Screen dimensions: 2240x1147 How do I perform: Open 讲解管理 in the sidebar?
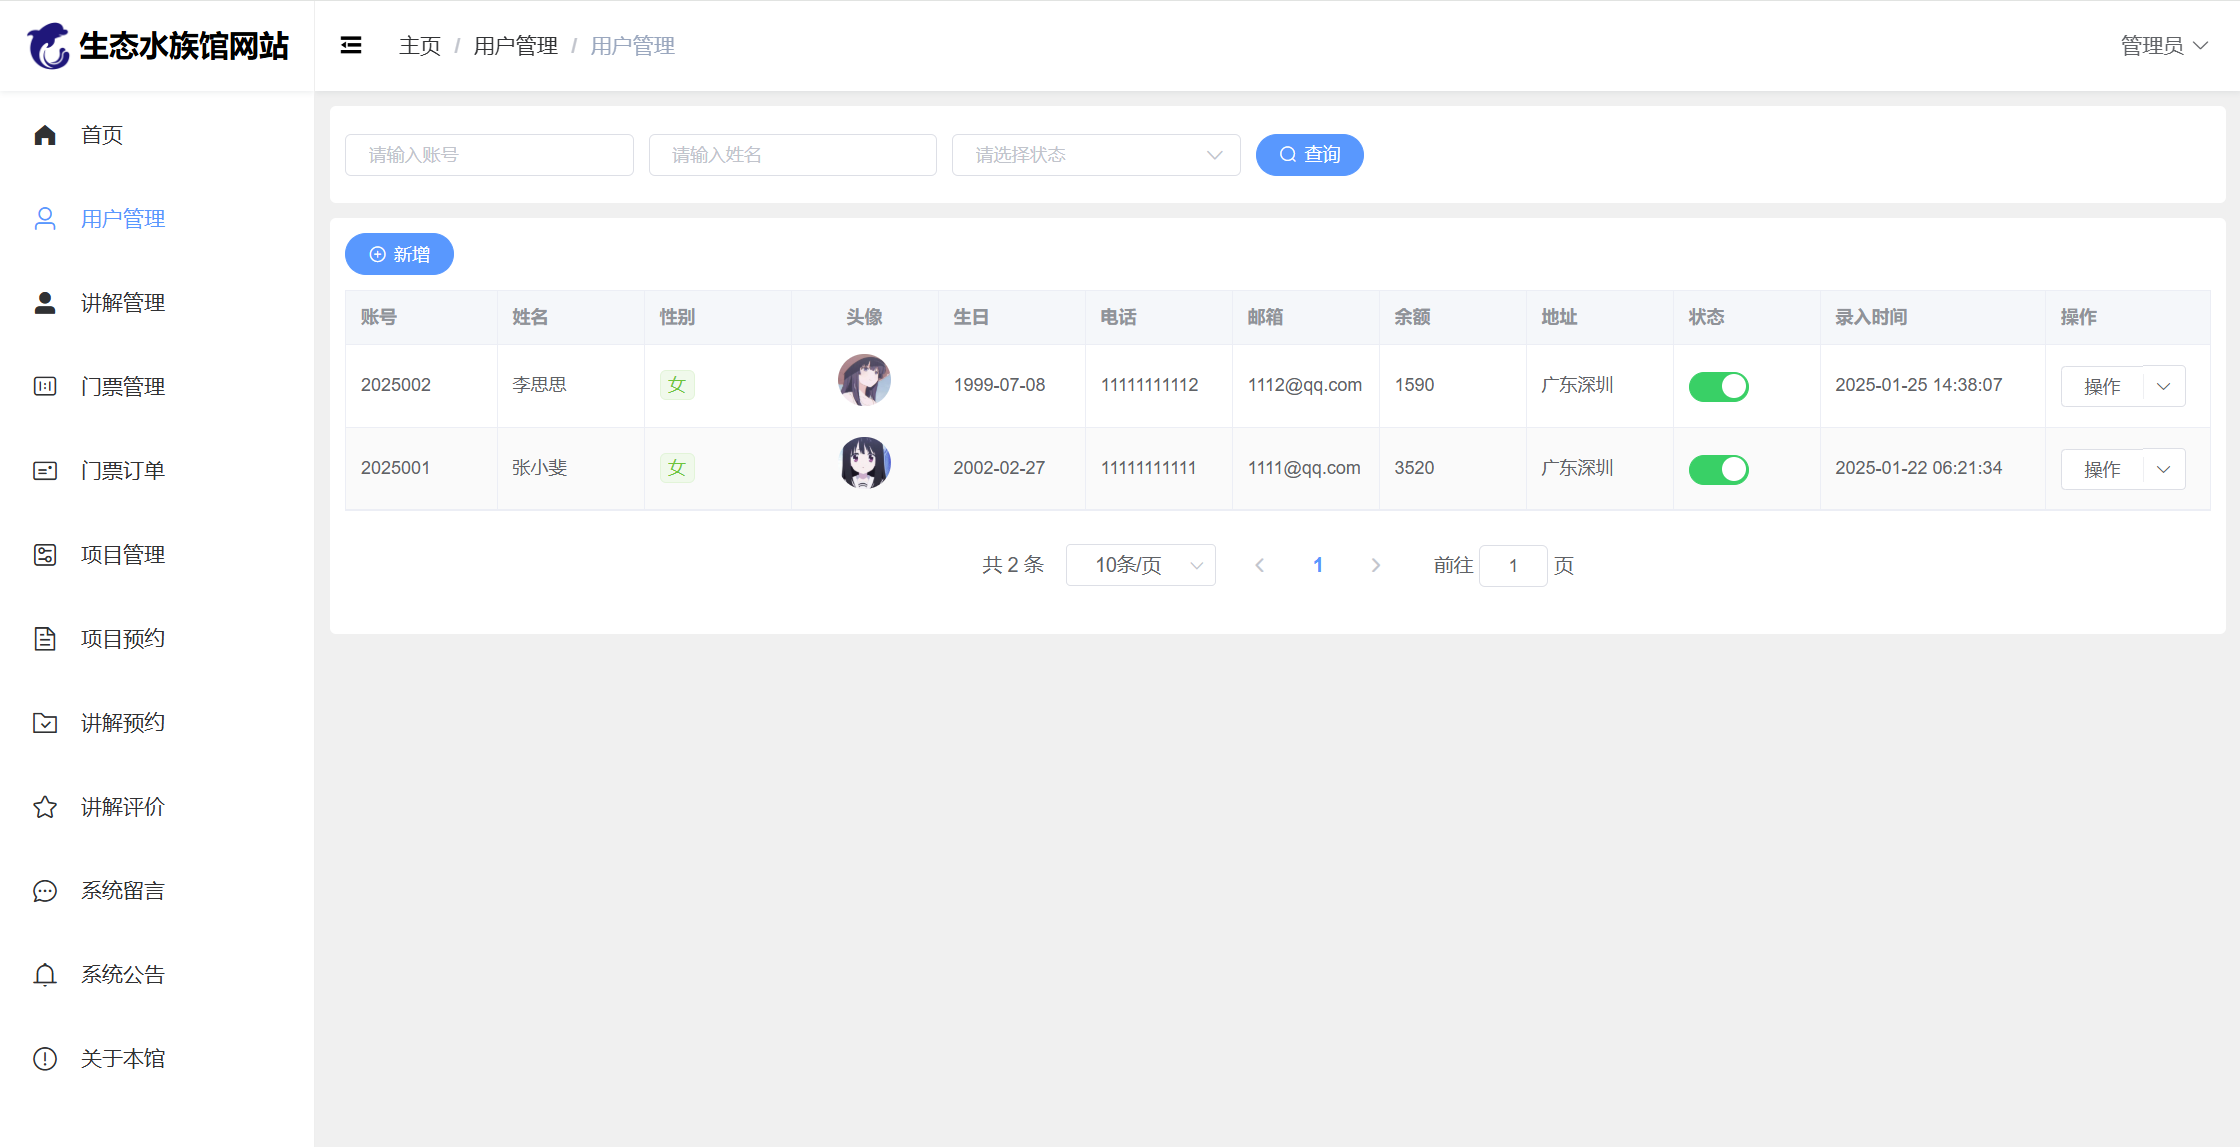(123, 303)
